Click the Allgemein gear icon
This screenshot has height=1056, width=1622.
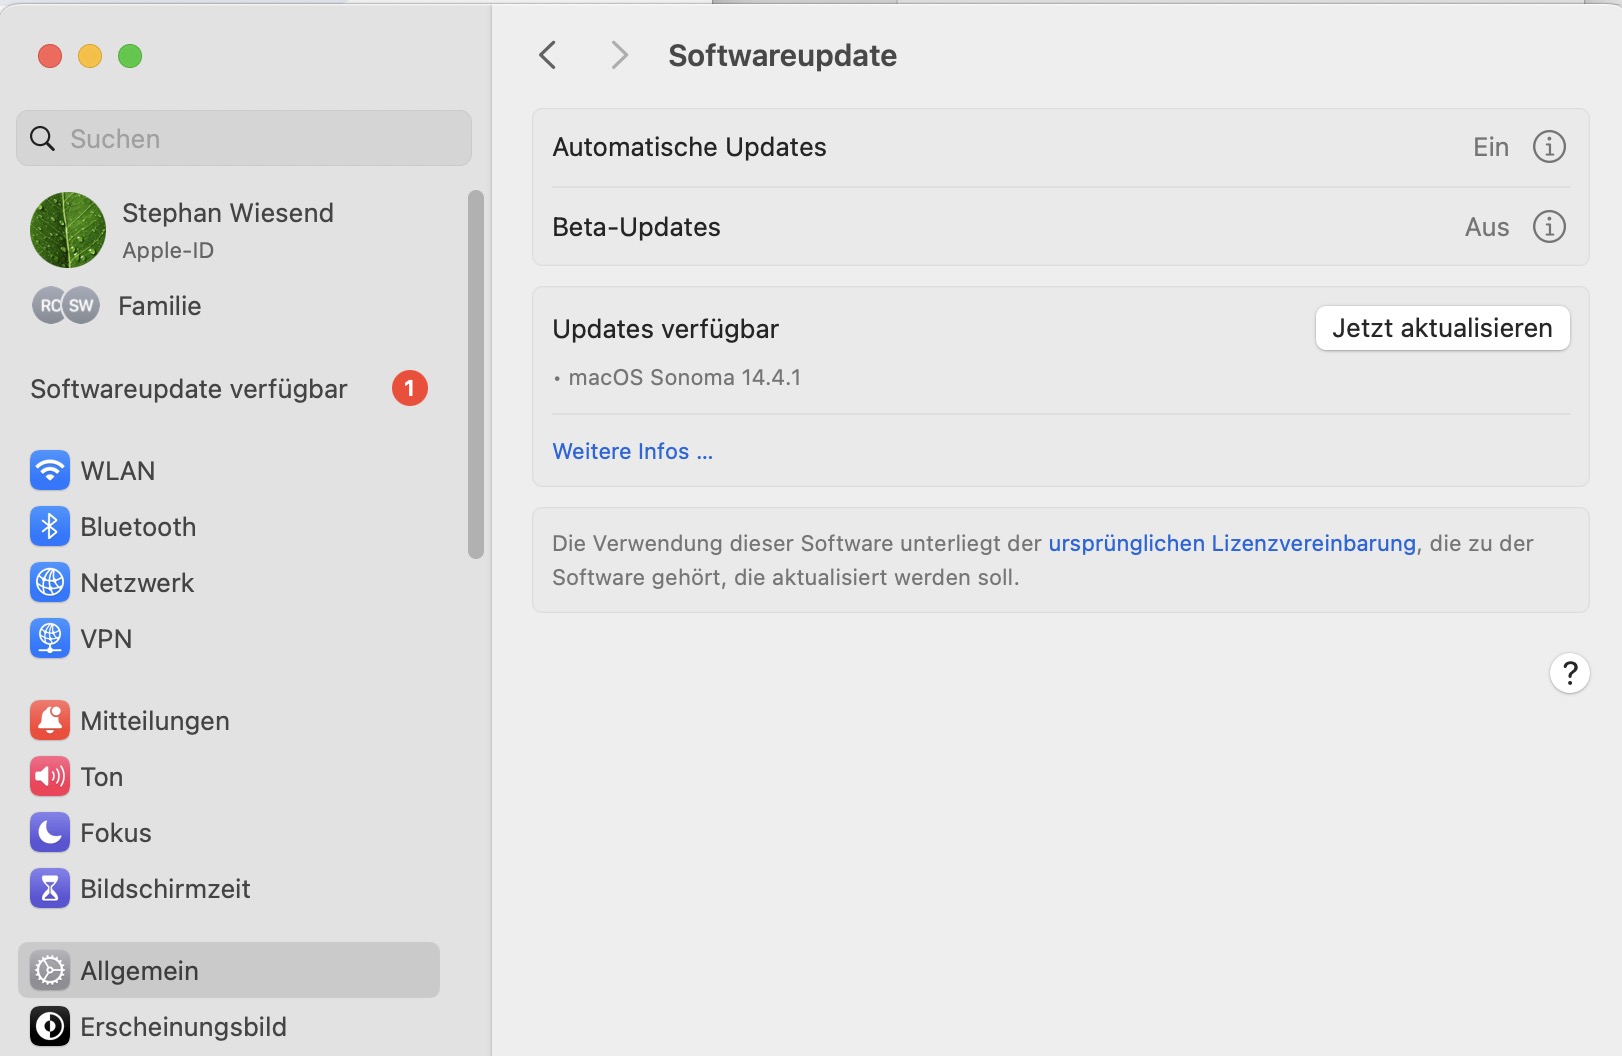click(x=50, y=970)
